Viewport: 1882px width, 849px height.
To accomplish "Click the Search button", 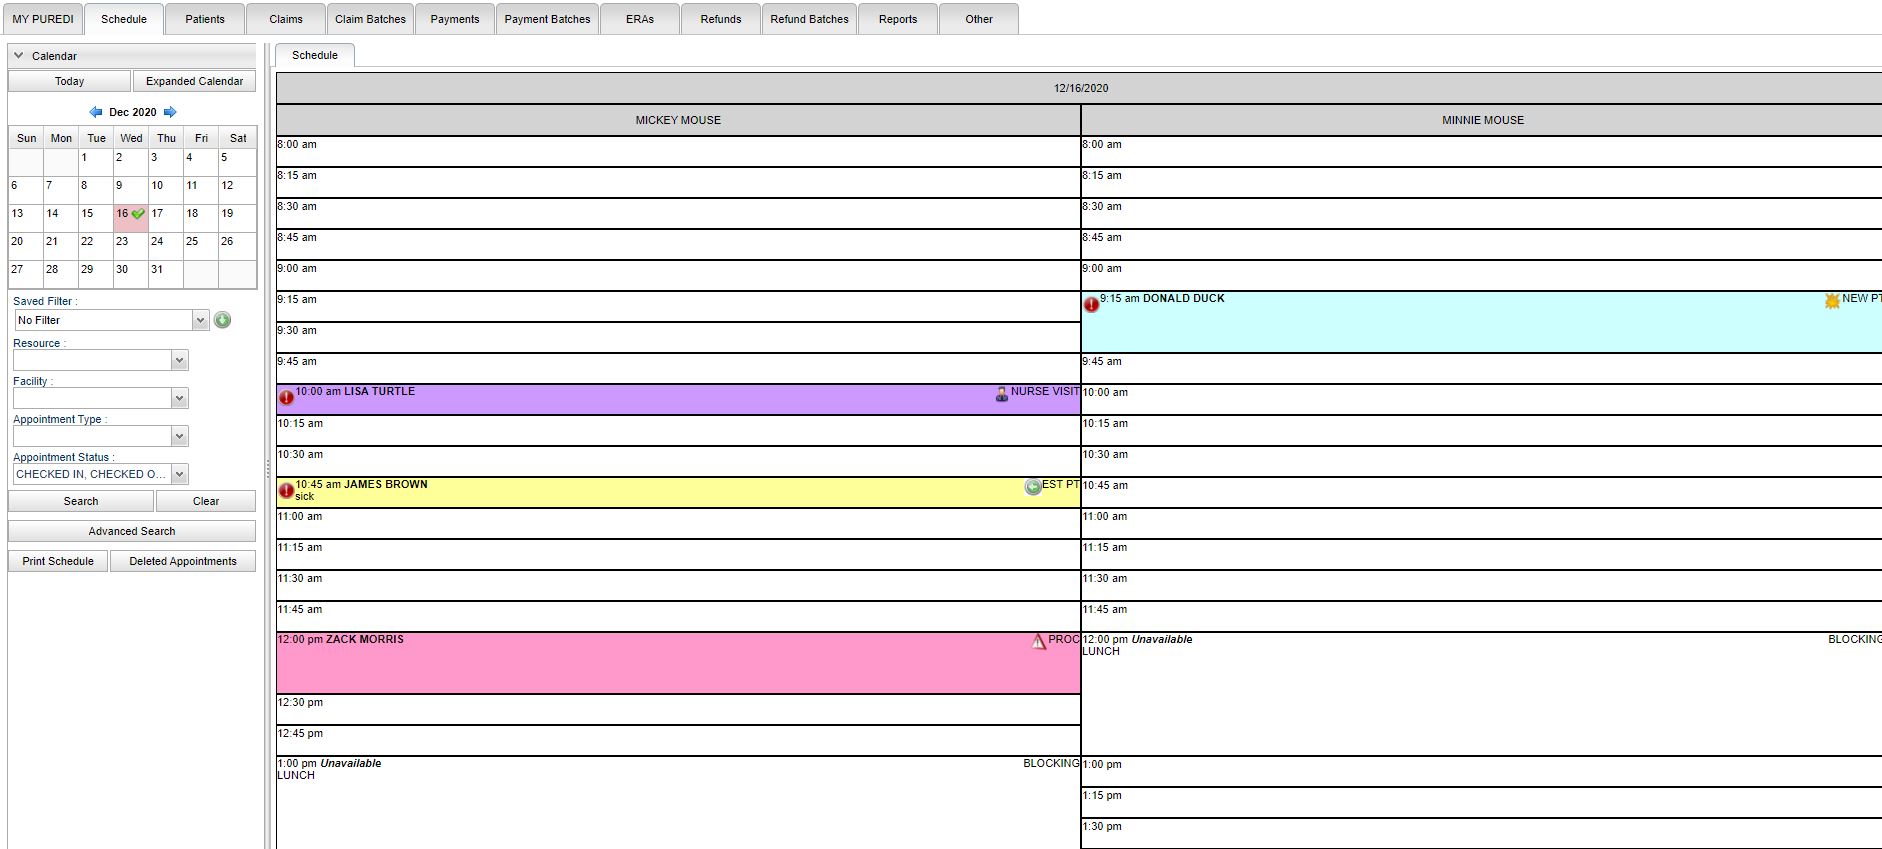I will [x=81, y=501].
